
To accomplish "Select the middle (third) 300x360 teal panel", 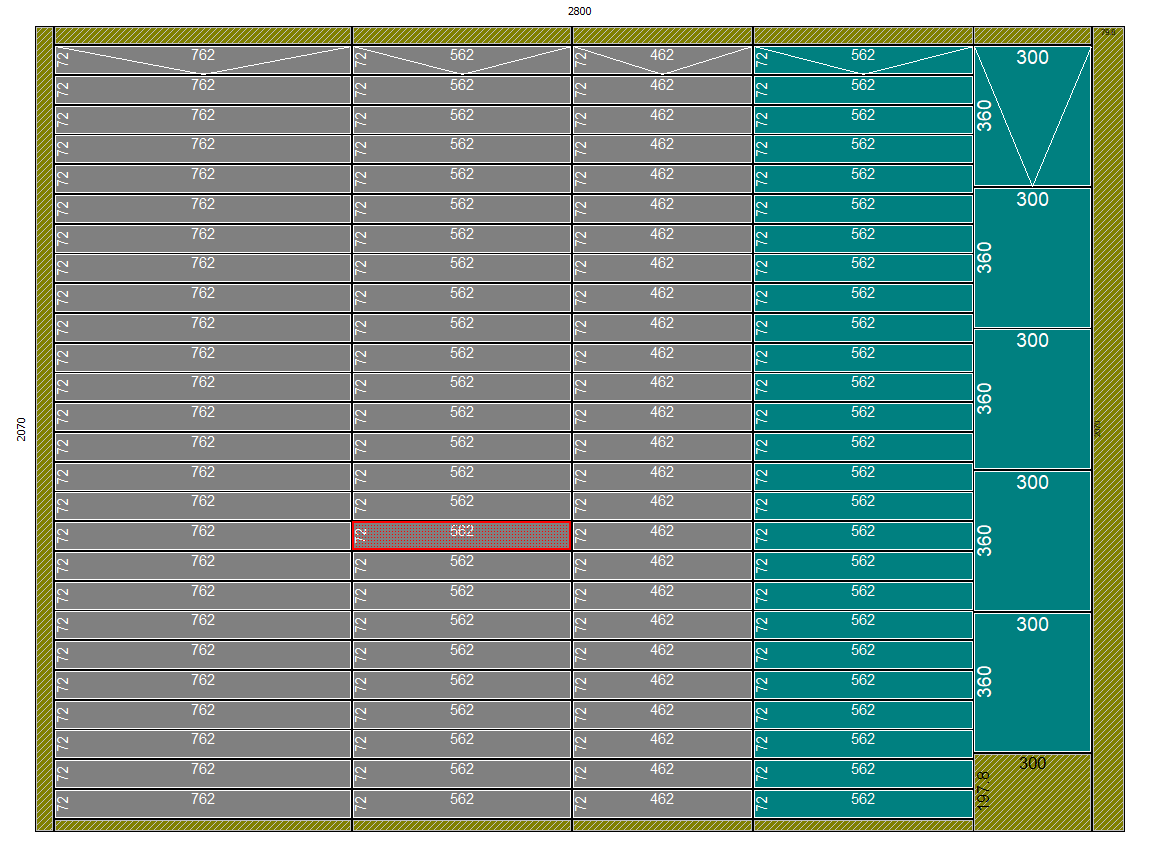I will tap(1032, 400).
